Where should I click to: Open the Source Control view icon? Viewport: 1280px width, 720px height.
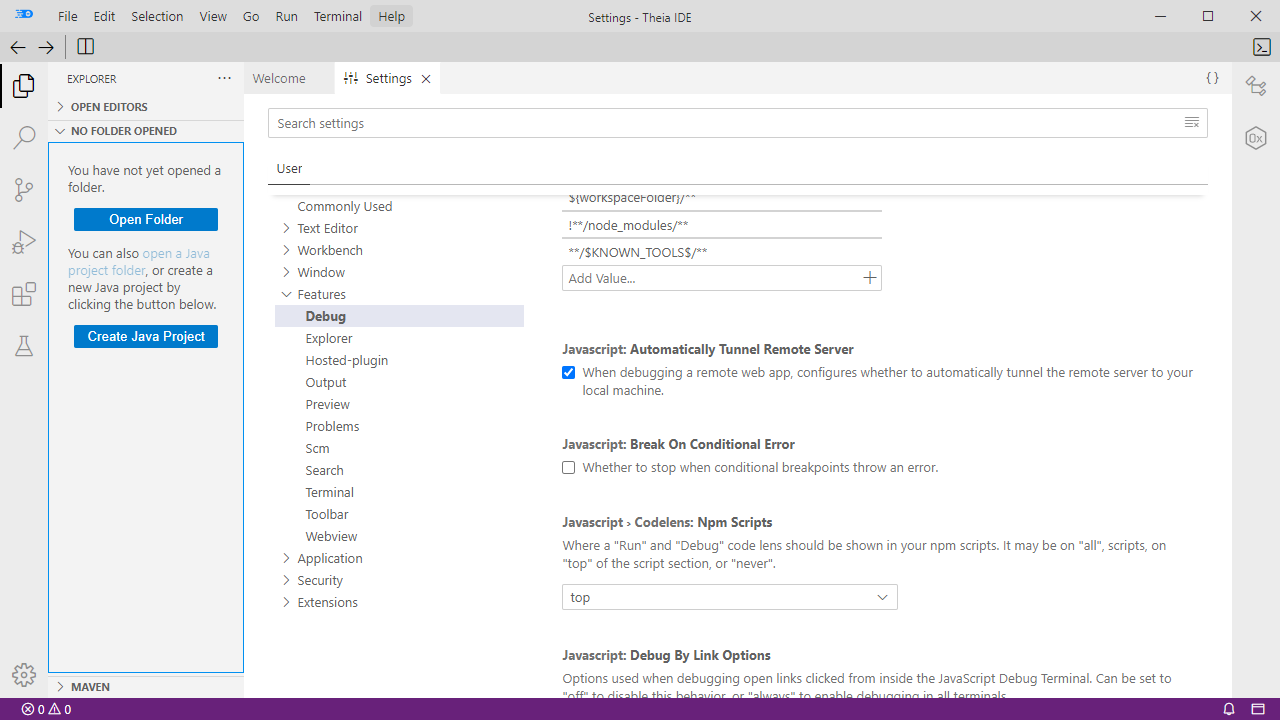point(24,190)
